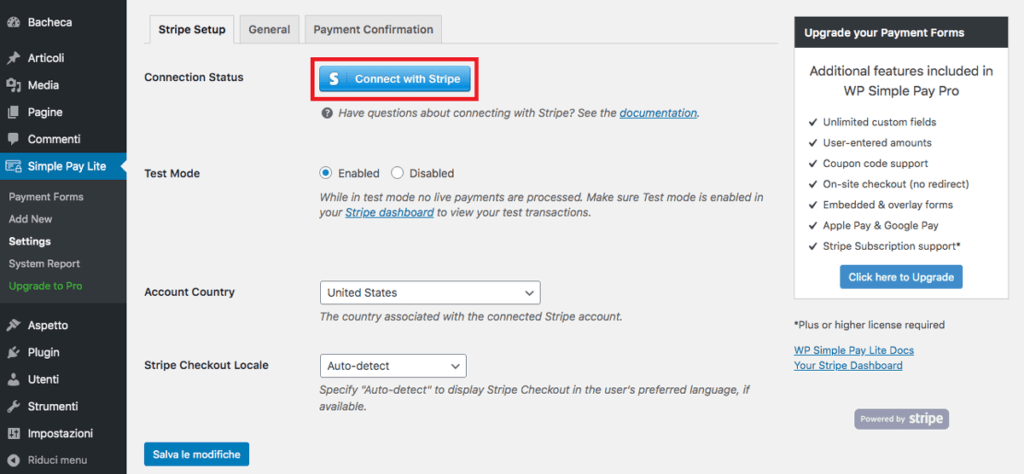
Task: Open Your Stripe Dashboard link
Action: coord(848,366)
